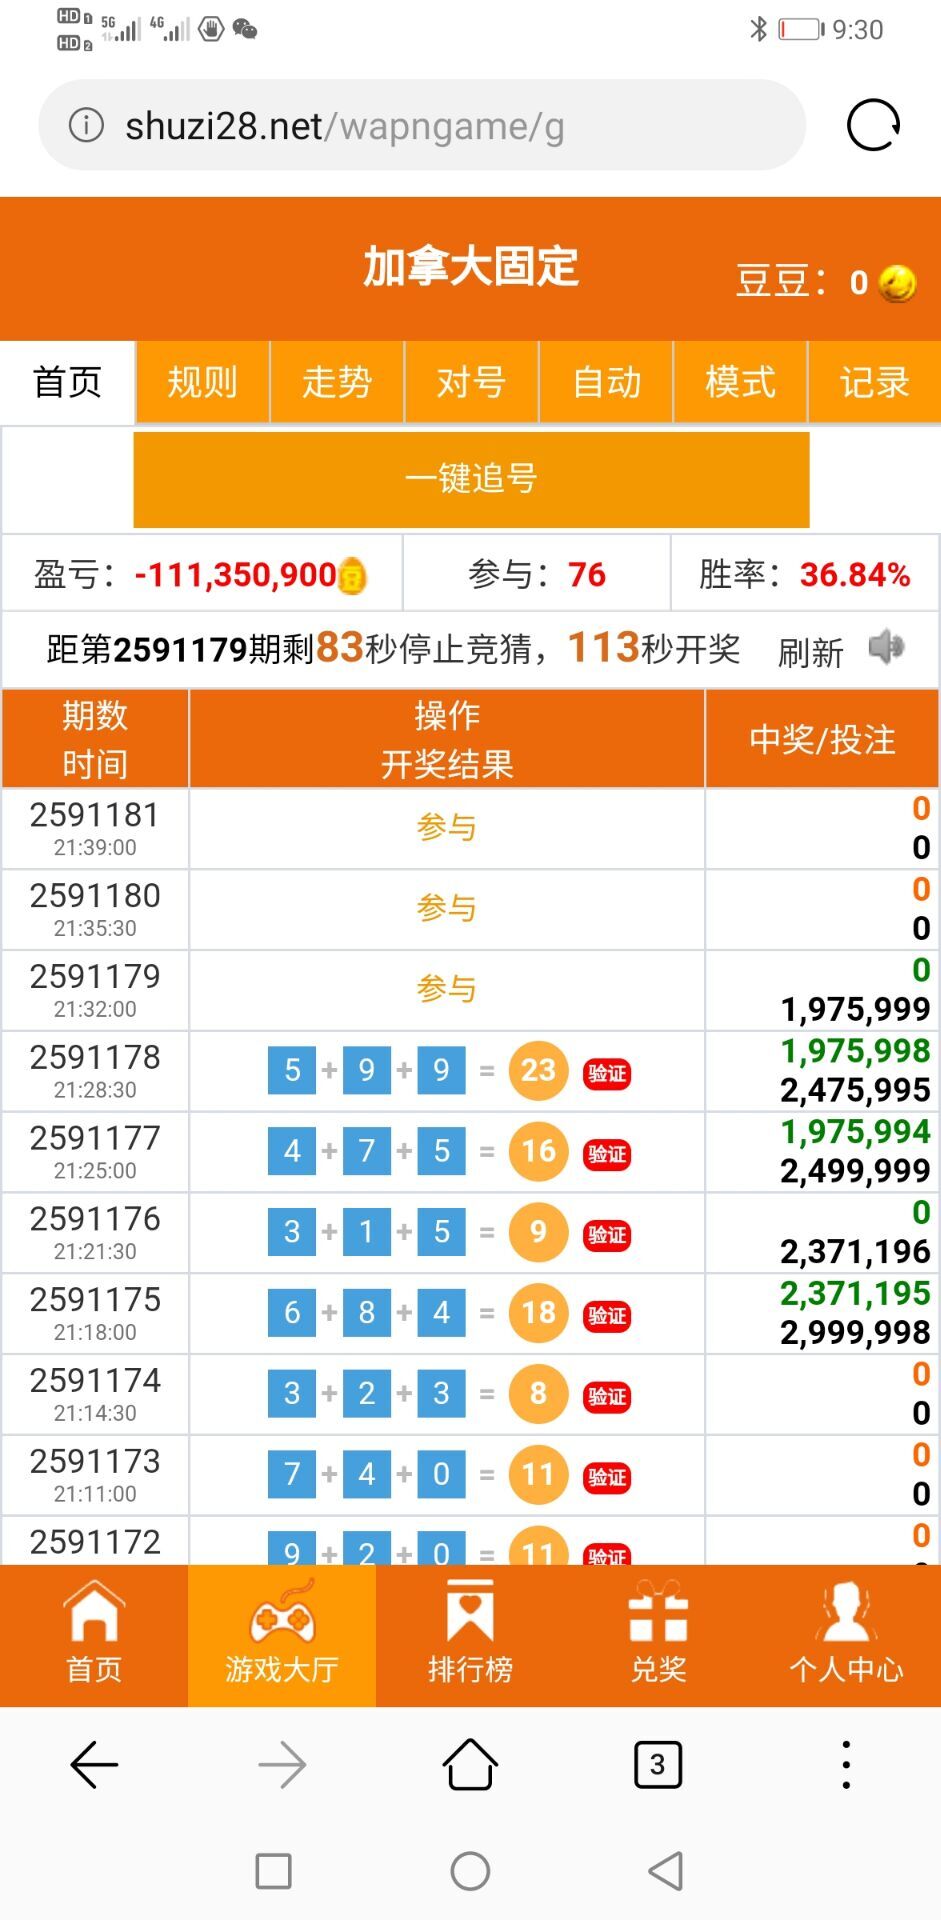The width and height of the screenshot is (941, 1920).
Task: Tap winnings amount 2,371,195
Action: coord(856,1293)
